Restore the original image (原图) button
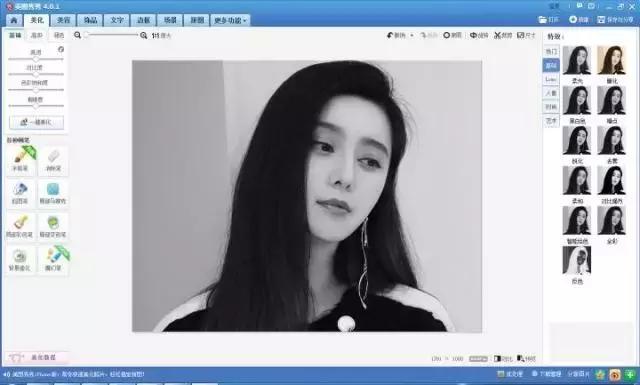640x385 pixels. [453, 36]
